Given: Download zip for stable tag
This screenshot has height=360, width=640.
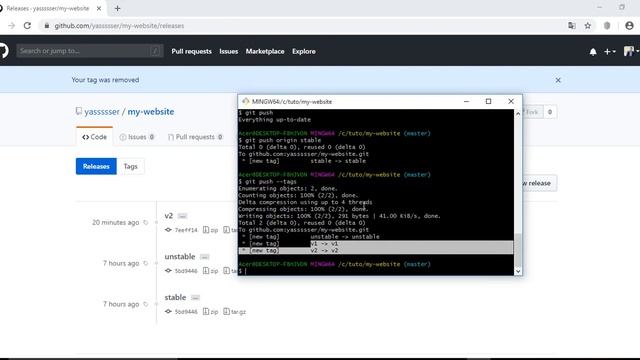Looking at the screenshot, I should tap(211, 312).
